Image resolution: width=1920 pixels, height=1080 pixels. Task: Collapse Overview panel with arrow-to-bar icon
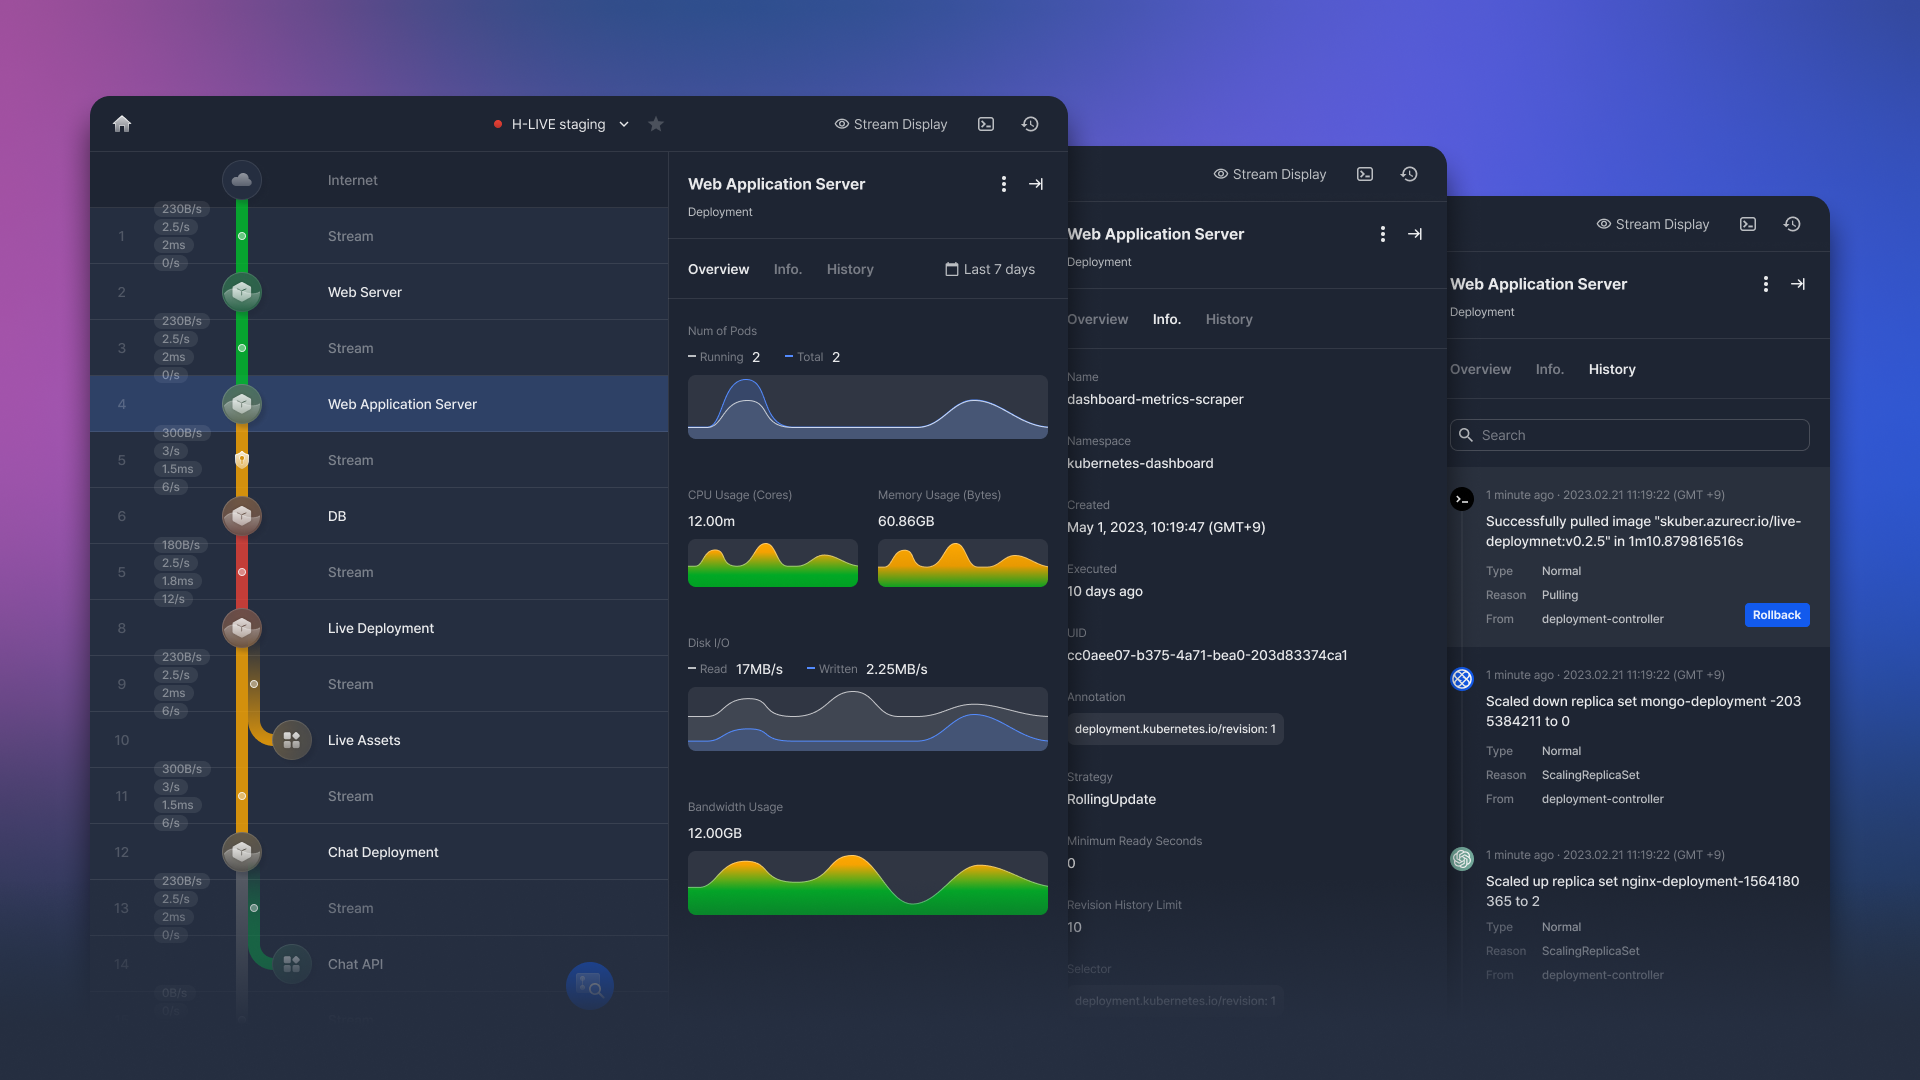click(x=1036, y=184)
